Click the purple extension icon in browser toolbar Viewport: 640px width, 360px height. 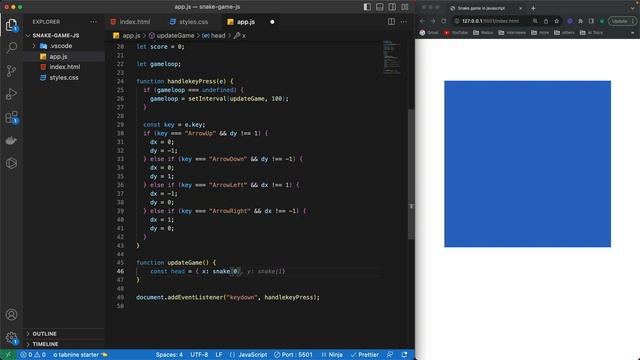coord(570,21)
